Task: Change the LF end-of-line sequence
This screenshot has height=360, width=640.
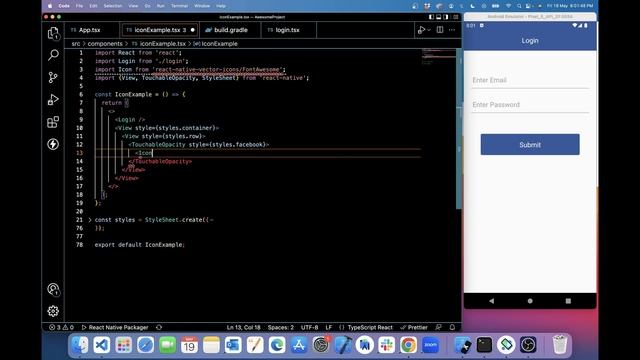Action: 329,327
